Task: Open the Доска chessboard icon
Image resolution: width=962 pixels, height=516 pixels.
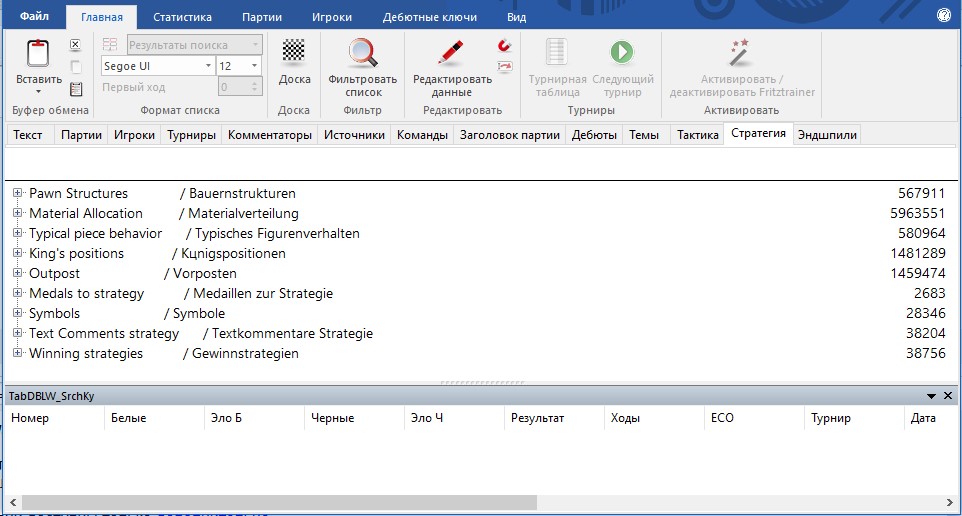Action: [x=293, y=51]
